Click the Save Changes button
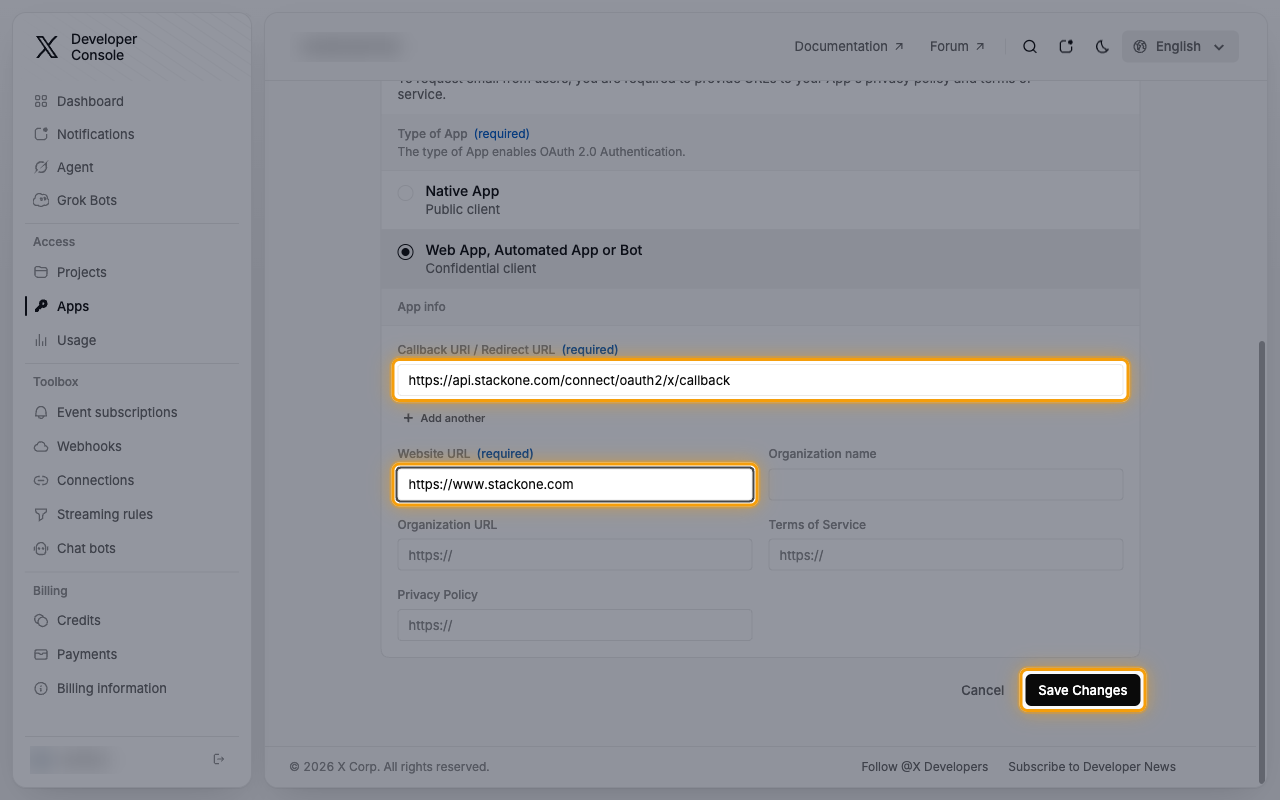 pyautogui.click(x=1082, y=690)
